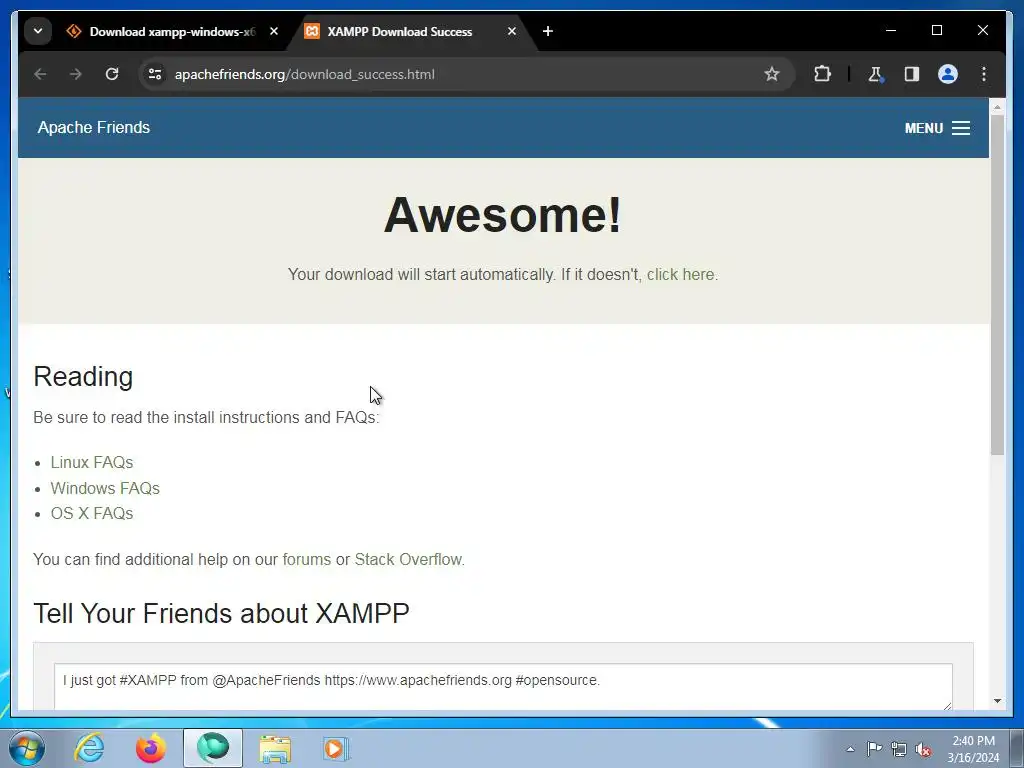Open Windows Explorer folder in taskbar
1024x768 pixels.
[275, 748]
